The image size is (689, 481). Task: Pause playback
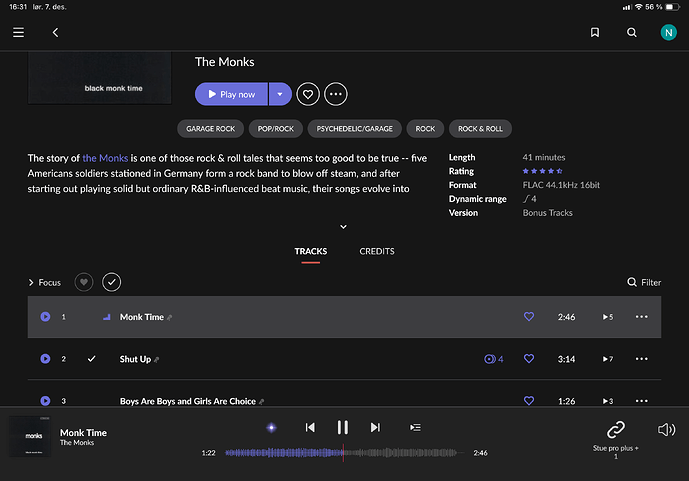(x=343, y=427)
